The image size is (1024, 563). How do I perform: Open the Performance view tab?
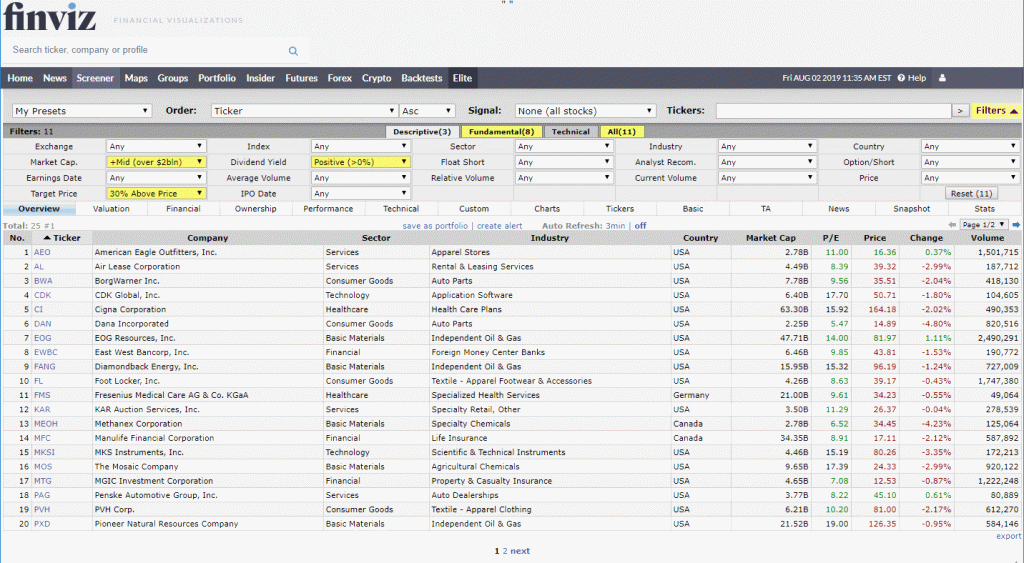click(x=328, y=209)
